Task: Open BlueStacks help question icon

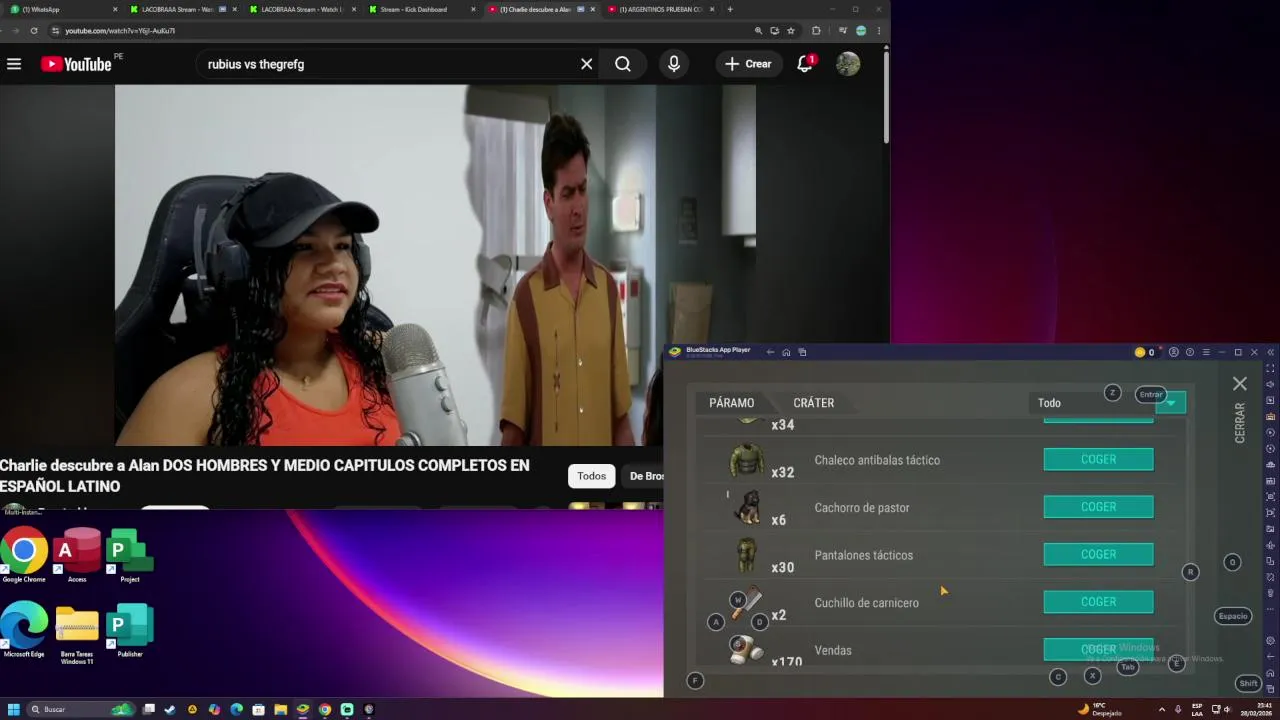Action: 1190,352
